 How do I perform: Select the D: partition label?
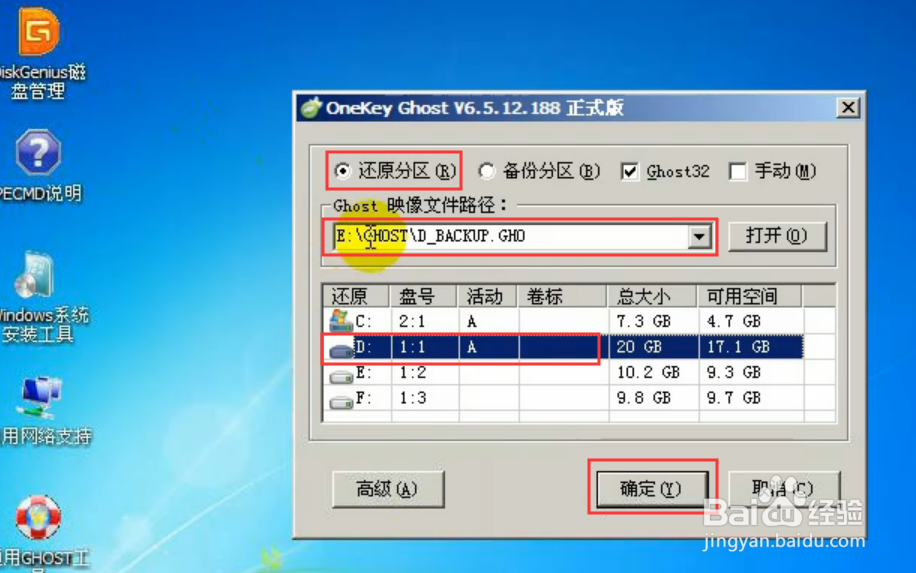(x=363, y=347)
